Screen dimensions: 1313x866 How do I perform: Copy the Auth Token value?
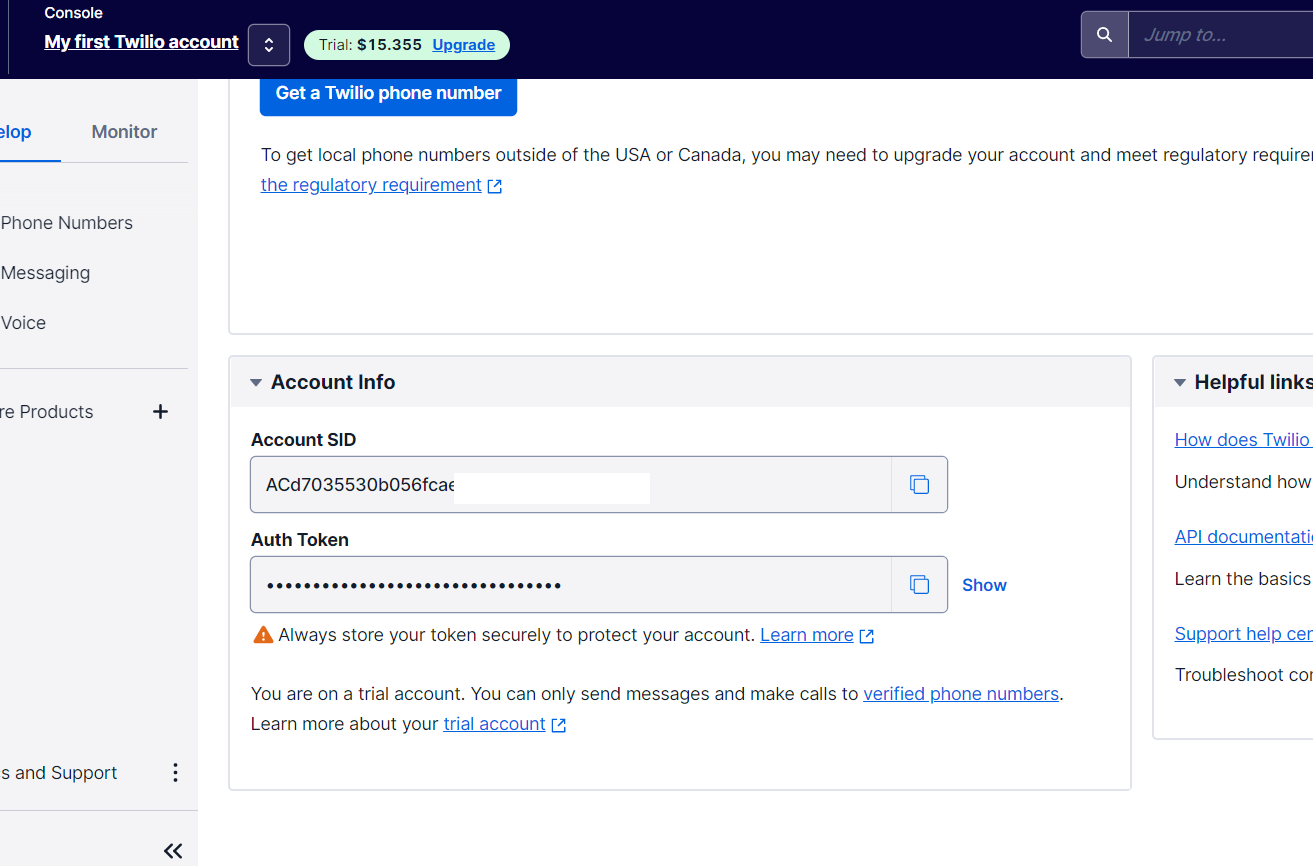tap(919, 585)
